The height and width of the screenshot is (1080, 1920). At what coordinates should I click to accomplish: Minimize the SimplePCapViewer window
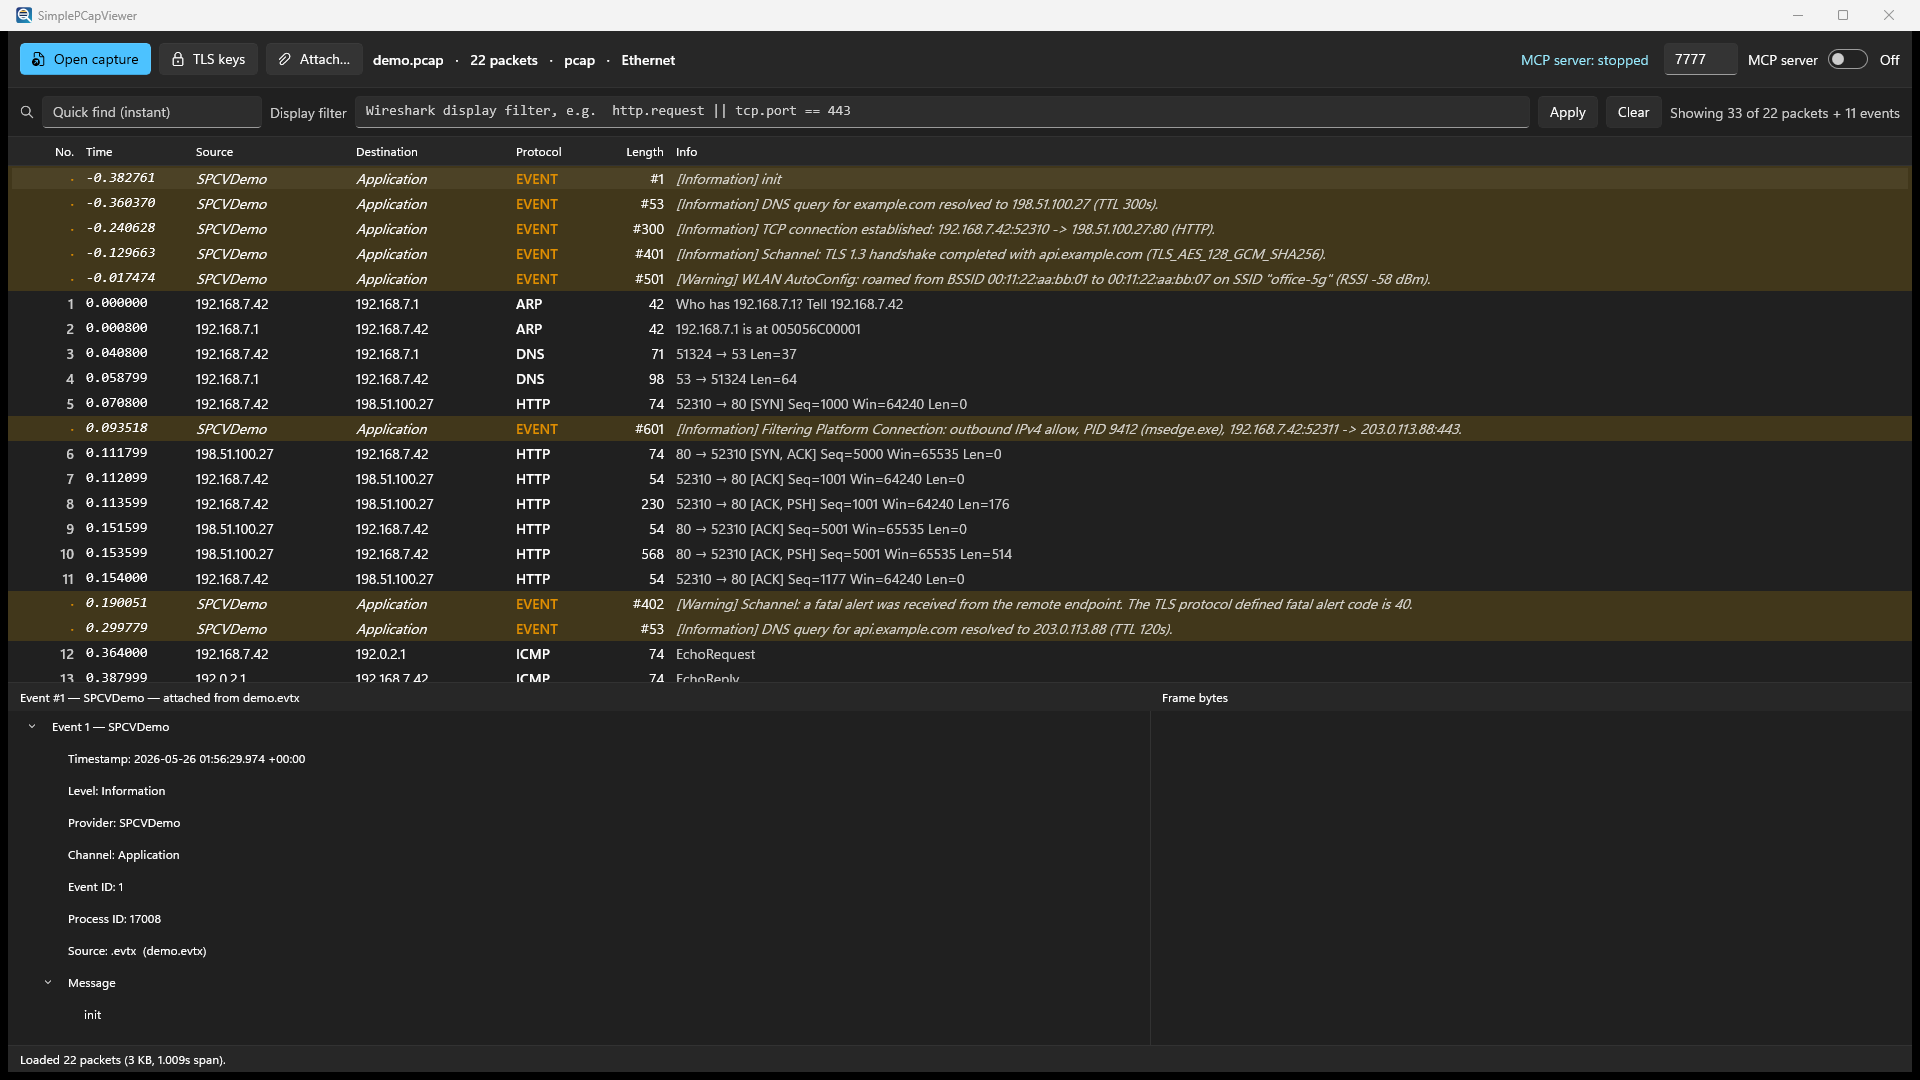[x=1798, y=15]
